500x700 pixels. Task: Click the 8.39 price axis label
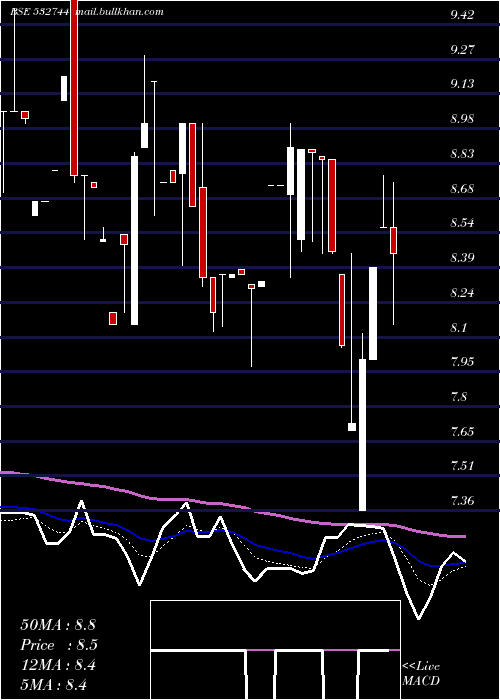(462, 258)
